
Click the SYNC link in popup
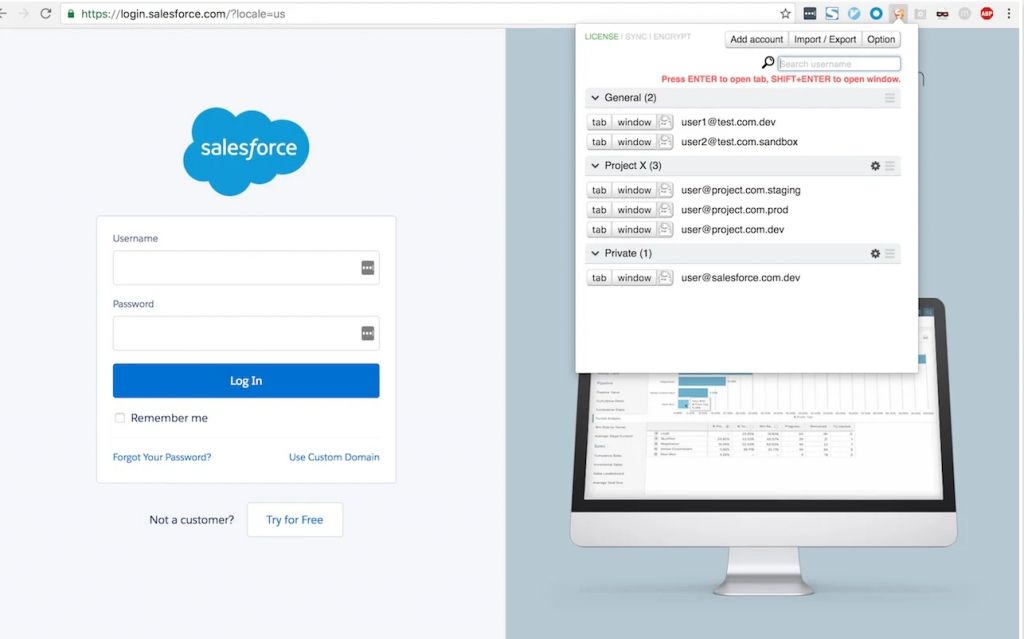636,37
